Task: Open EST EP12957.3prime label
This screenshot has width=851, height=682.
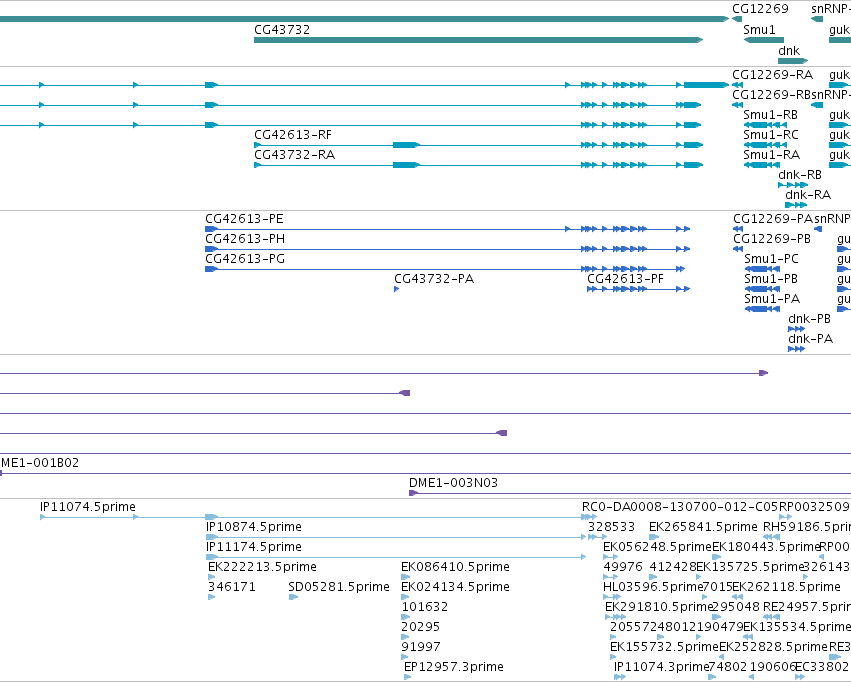Action: pos(454,667)
